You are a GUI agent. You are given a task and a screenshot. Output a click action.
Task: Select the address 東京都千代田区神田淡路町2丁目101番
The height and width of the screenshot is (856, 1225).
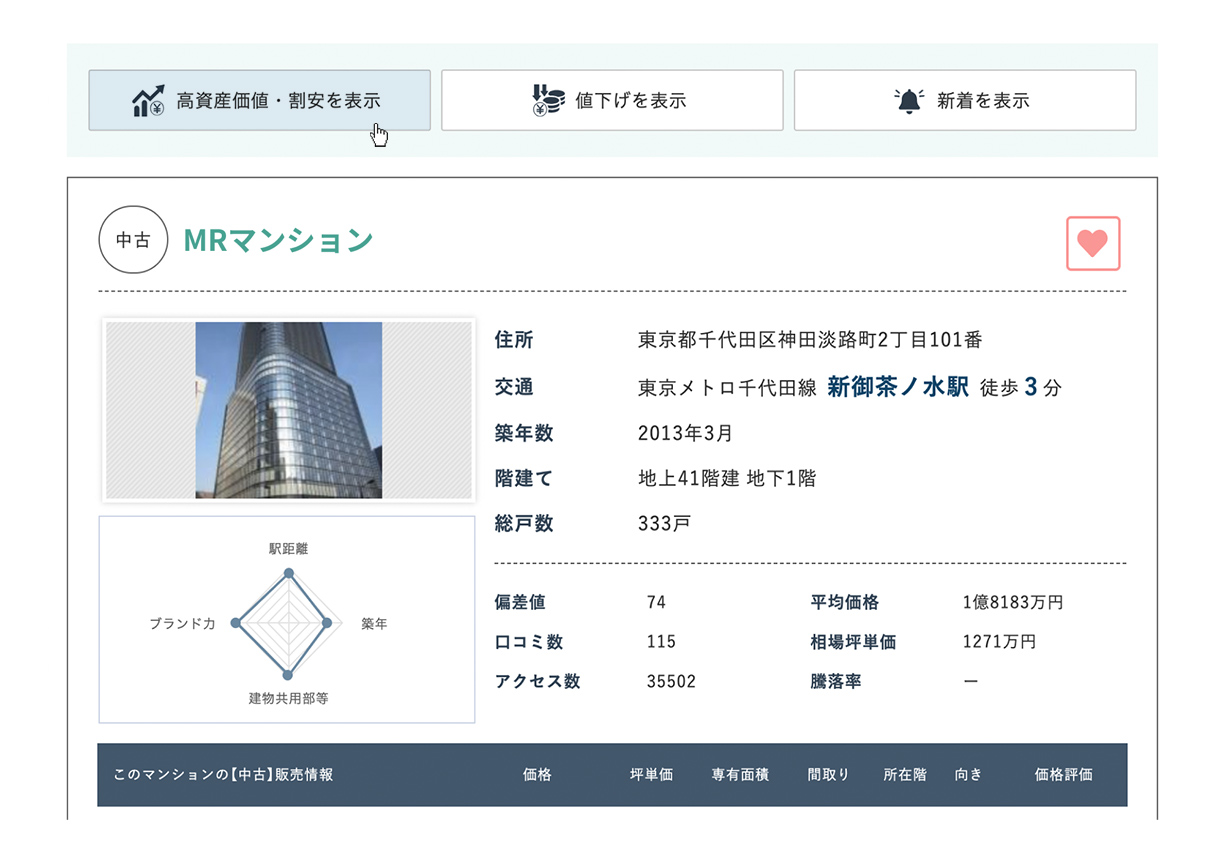(810, 340)
